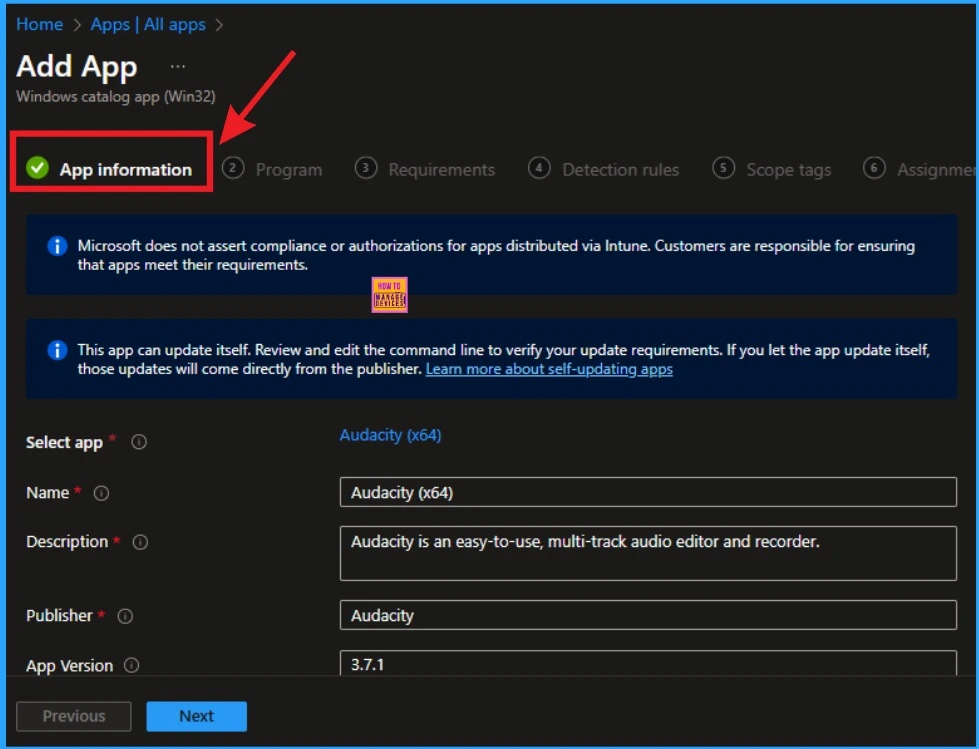Click into the Description text area
The image size is (979, 749).
click(648, 553)
